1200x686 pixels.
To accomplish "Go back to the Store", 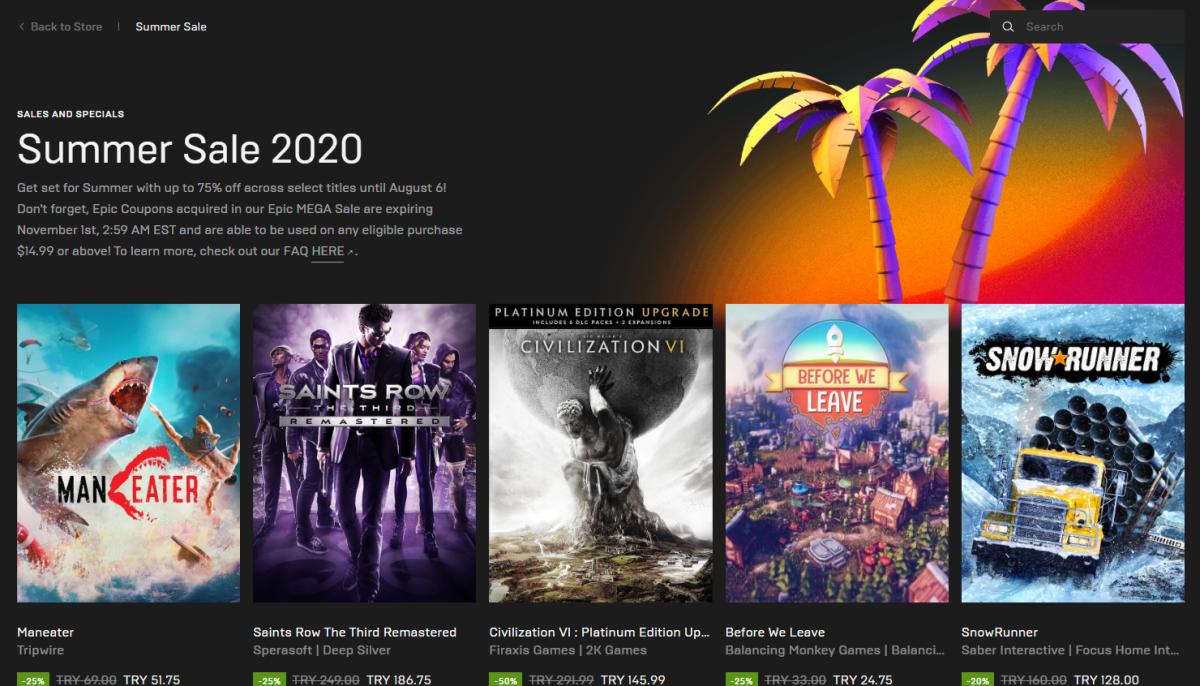I will click(60, 27).
